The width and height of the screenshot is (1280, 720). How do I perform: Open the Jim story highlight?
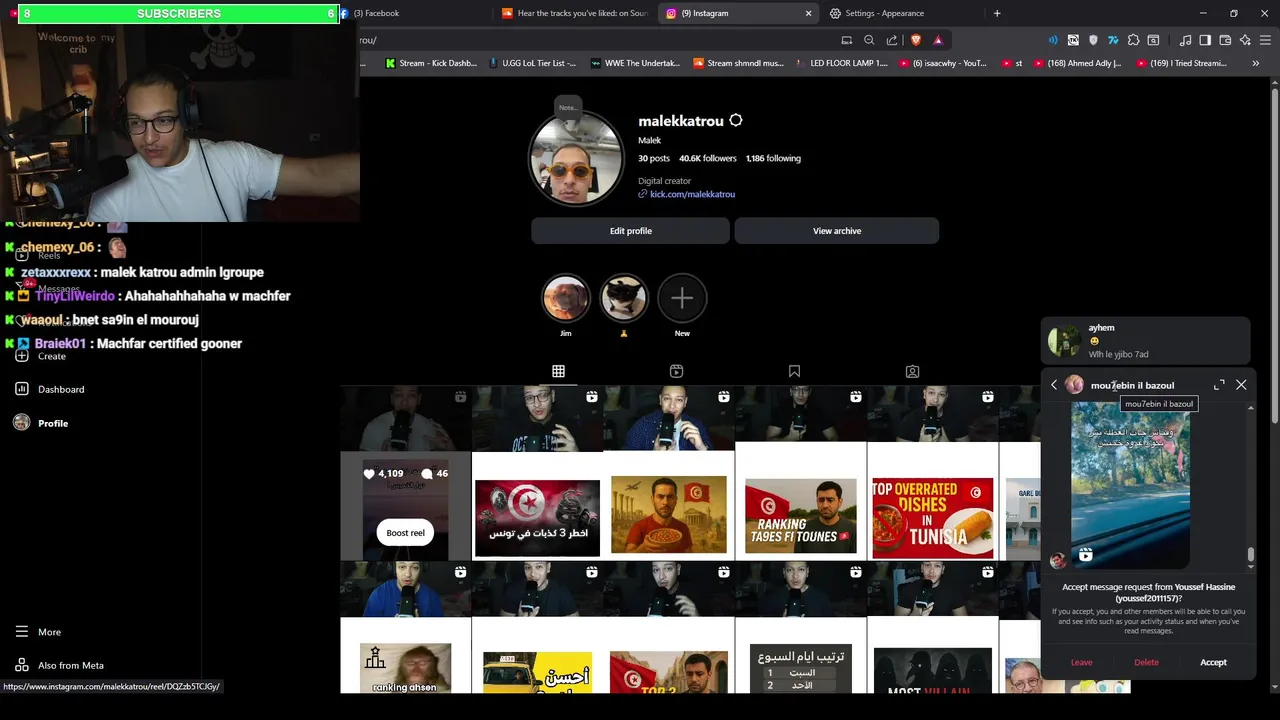(x=566, y=298)
